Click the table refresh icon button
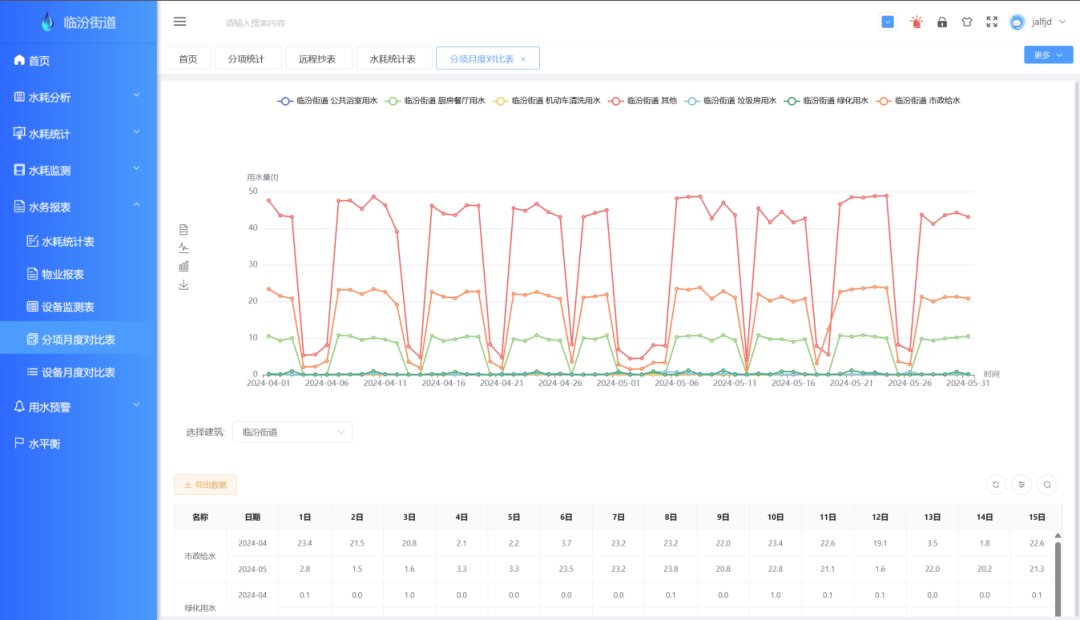1080x620 pixels. pyautogui.click(x=995, y=484)
